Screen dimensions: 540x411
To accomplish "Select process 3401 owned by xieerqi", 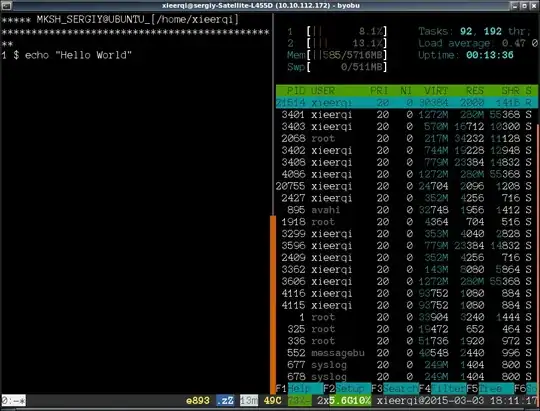I will 406,114.
